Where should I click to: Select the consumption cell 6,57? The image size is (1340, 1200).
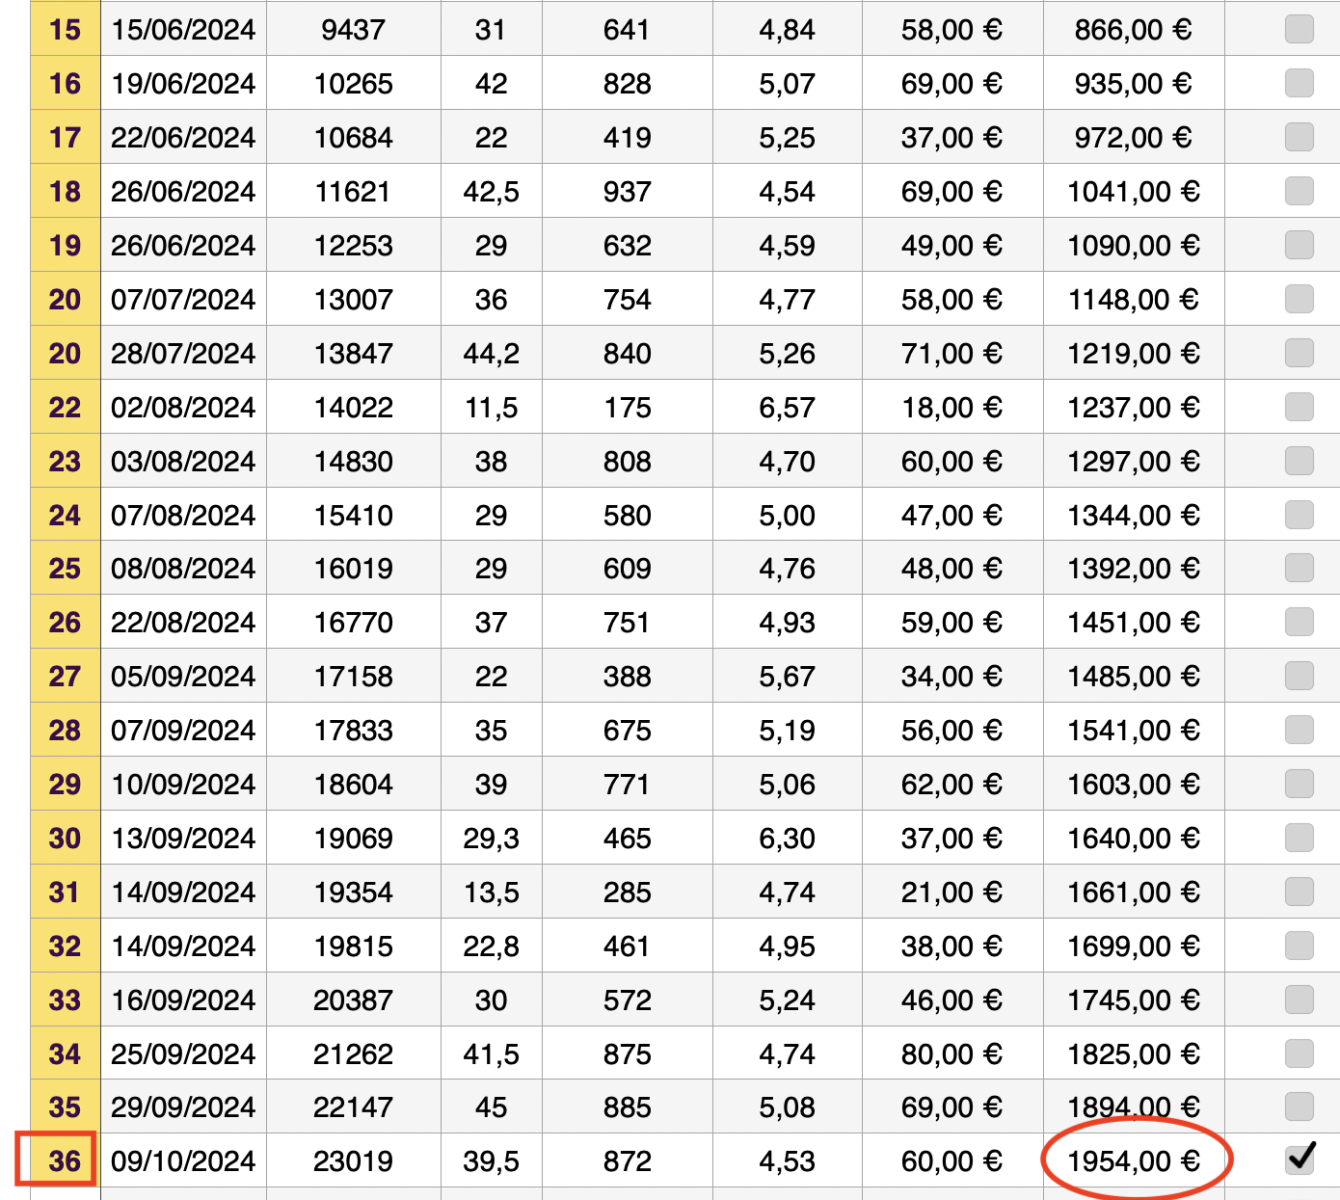click(787, 407)
